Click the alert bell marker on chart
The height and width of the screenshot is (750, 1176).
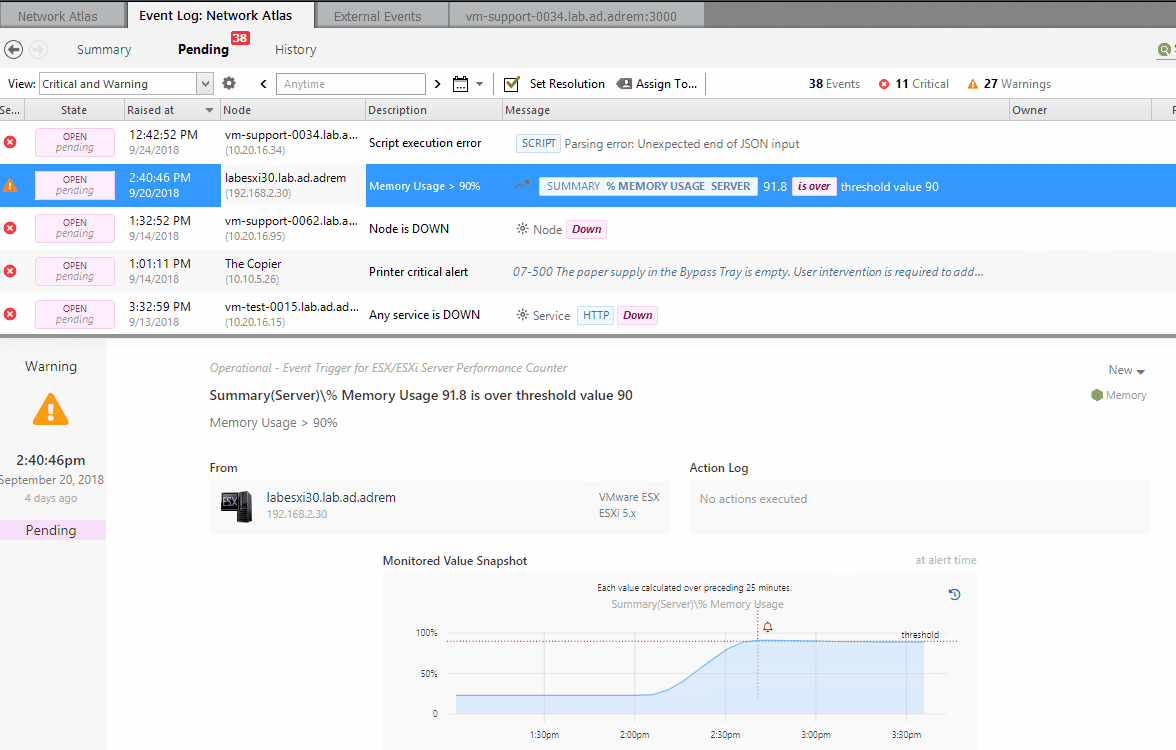coord(767,627)
